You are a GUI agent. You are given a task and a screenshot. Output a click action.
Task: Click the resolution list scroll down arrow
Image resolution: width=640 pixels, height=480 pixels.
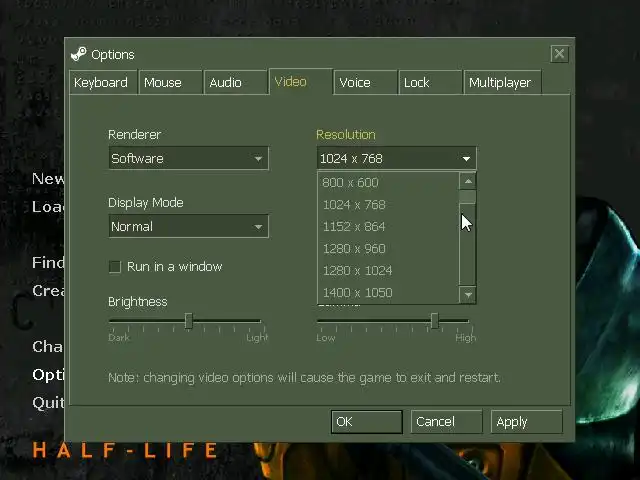(468, 294)
